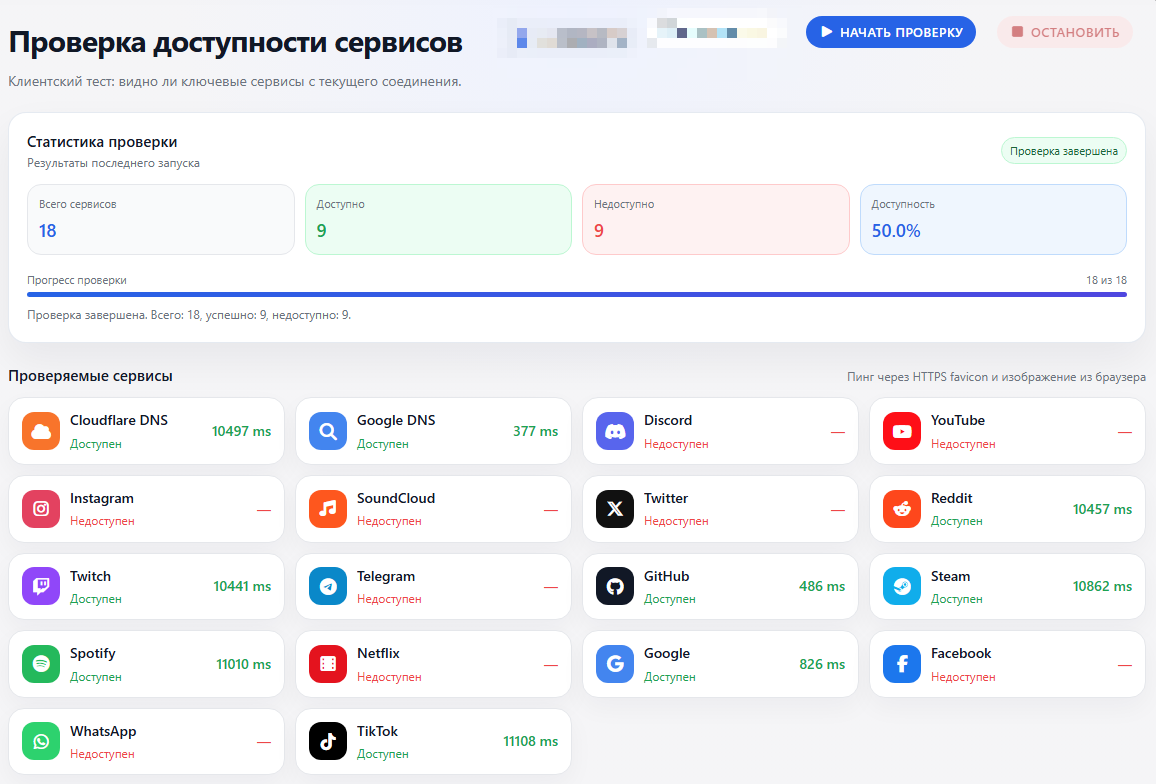This screenshot has width=1156, height=784.
Task: Click Недоступен status under SoundCloud
Action: 389,521
